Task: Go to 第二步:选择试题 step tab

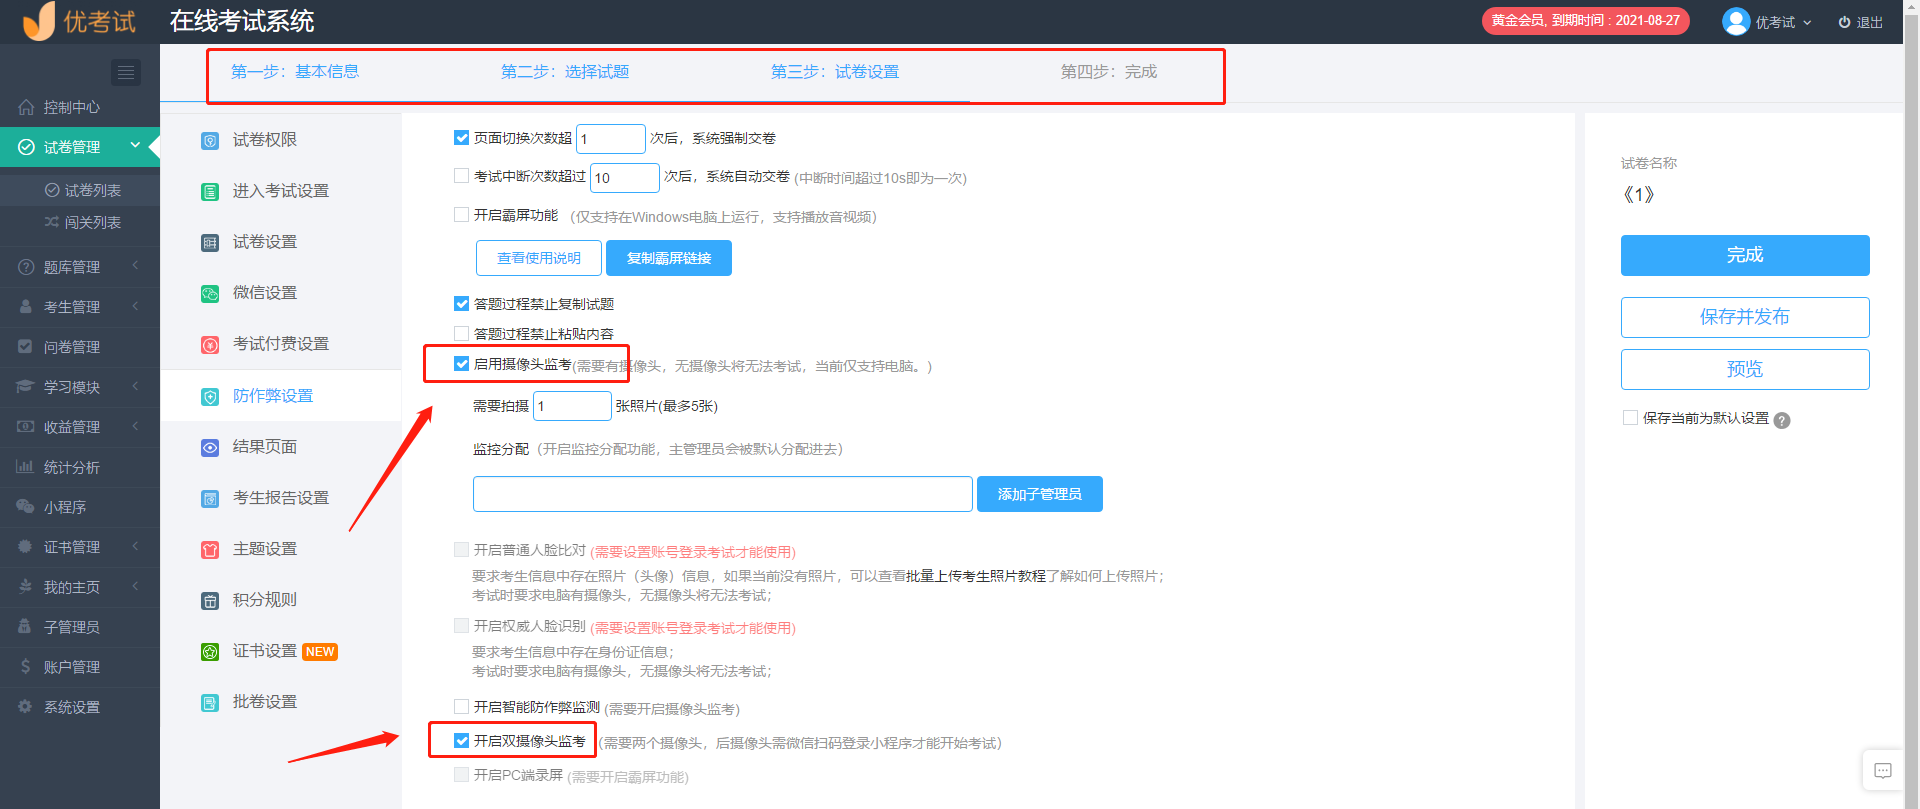Action: (565, 72)
